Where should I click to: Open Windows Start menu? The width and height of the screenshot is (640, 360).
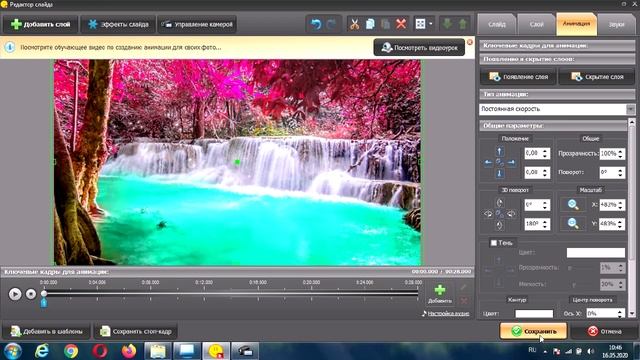click(13, 351)
